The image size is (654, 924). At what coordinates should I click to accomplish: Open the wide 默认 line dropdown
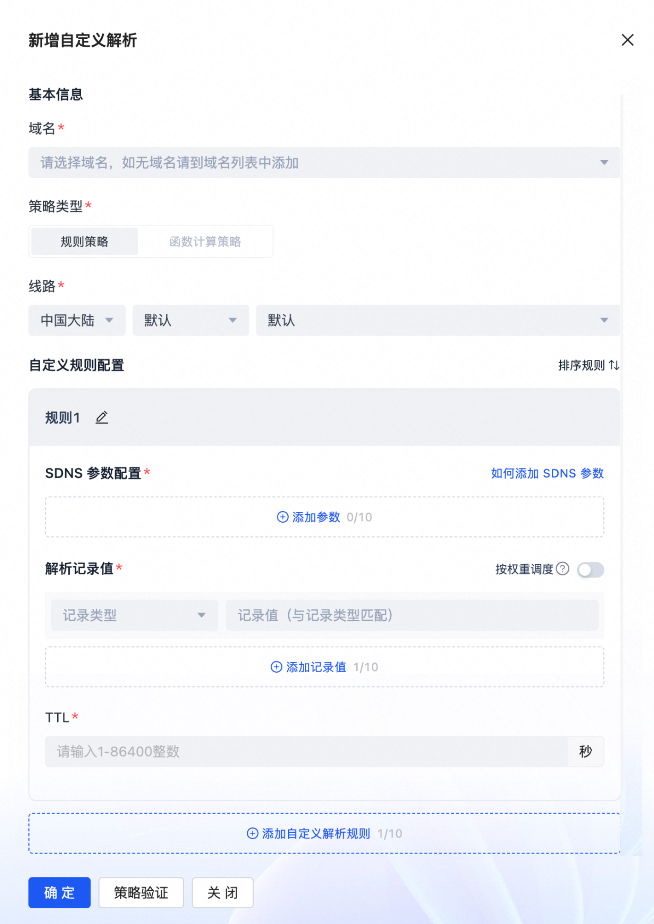pos(438,321)
